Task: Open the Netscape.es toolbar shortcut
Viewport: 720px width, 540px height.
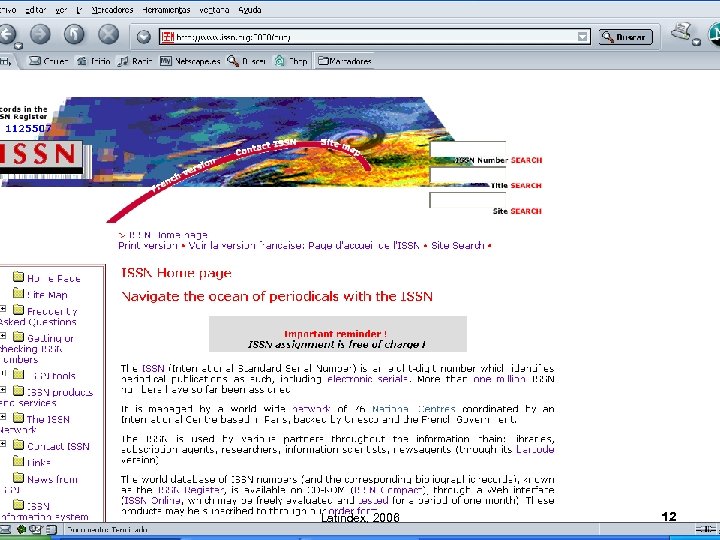Action: pyautogui.click(x=190, y=61)
